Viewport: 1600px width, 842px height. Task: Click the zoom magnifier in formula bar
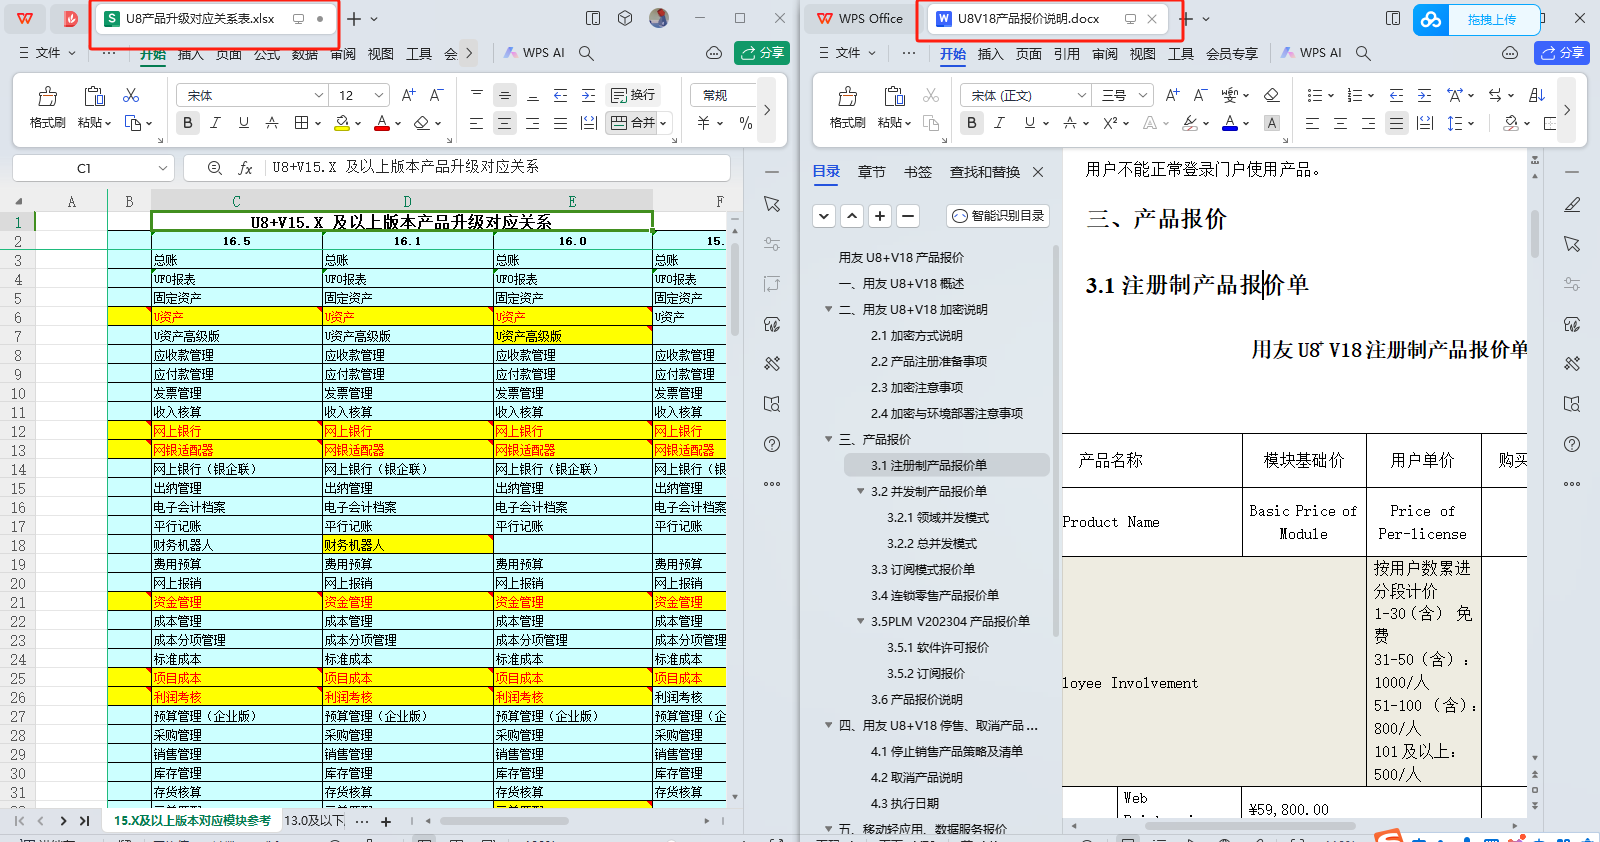pyautogui.click(x=215, y=168)
